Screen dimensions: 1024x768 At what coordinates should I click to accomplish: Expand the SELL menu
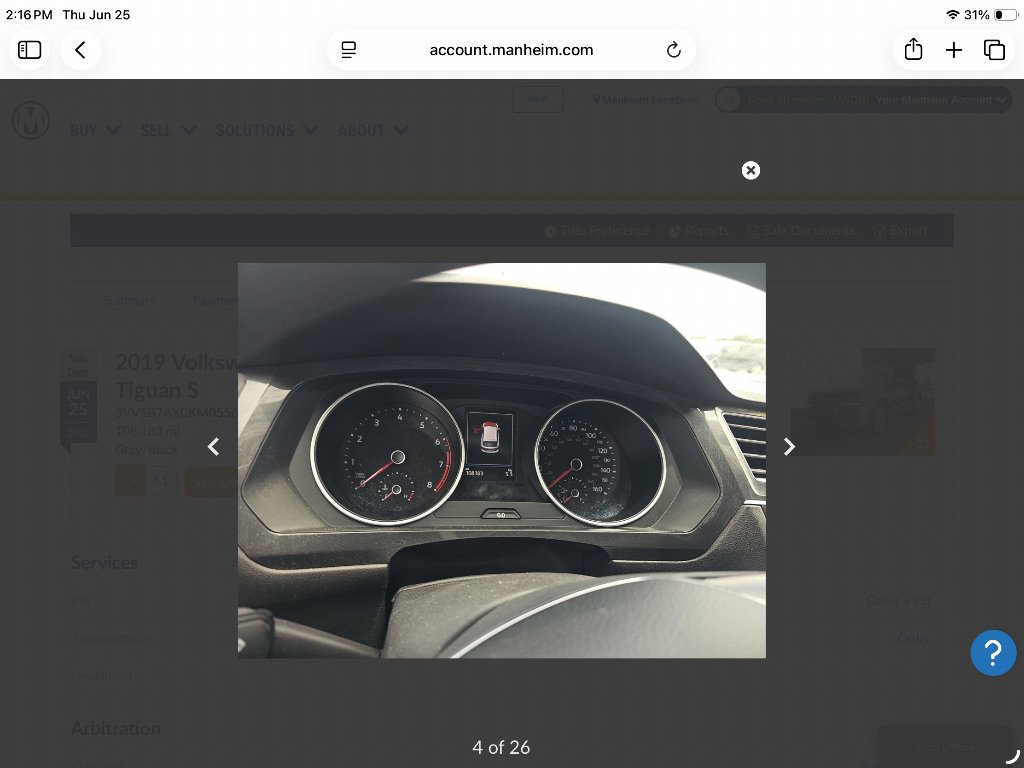[168, 130]
